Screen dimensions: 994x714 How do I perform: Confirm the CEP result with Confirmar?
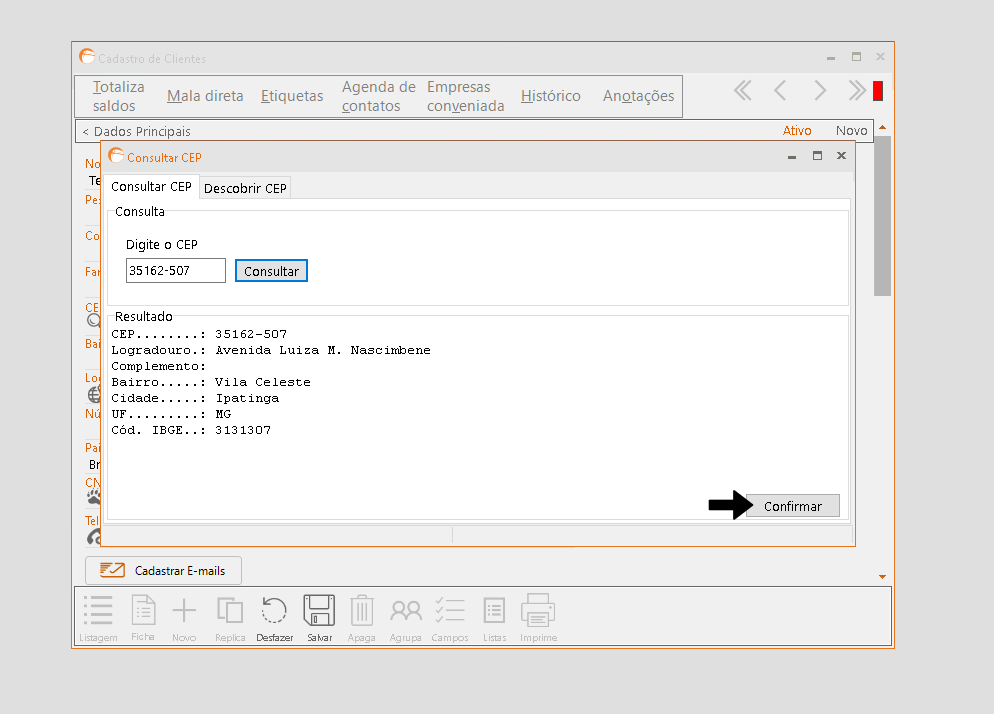point(792,506)
